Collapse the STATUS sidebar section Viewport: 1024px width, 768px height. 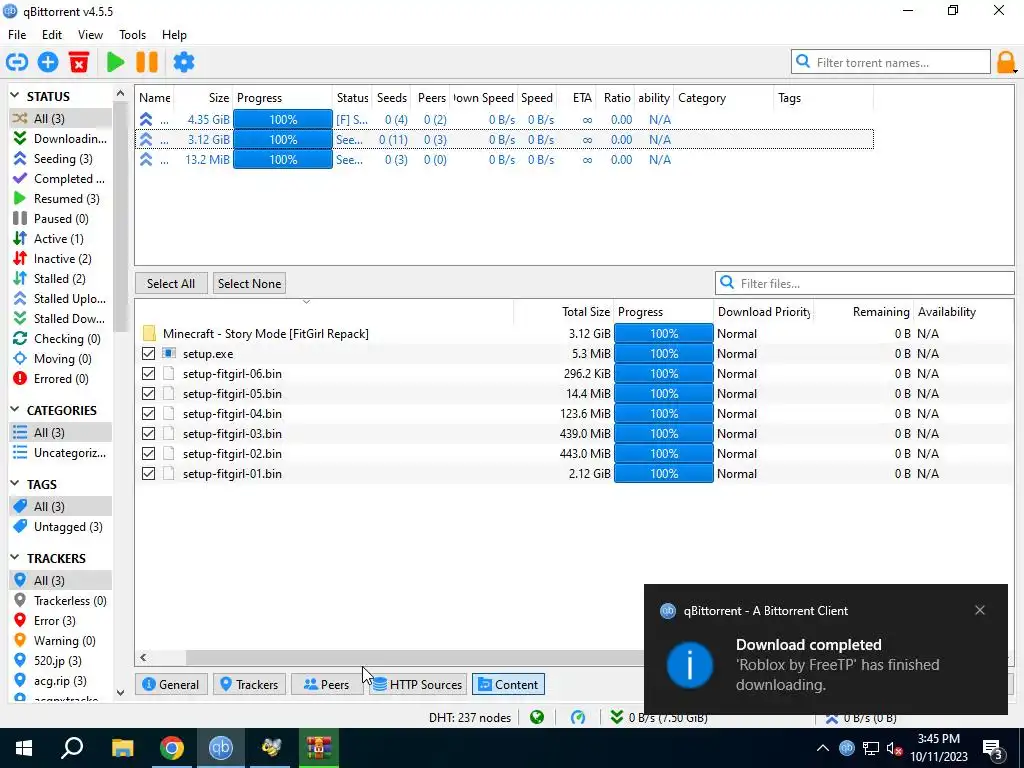point(15,96)
